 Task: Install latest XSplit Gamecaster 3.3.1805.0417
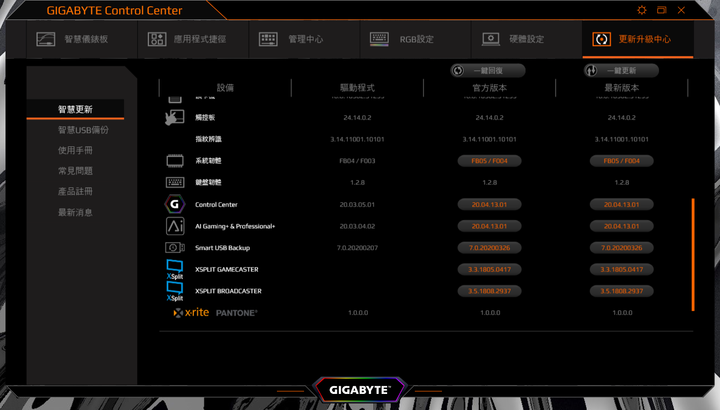coord(622,269)
